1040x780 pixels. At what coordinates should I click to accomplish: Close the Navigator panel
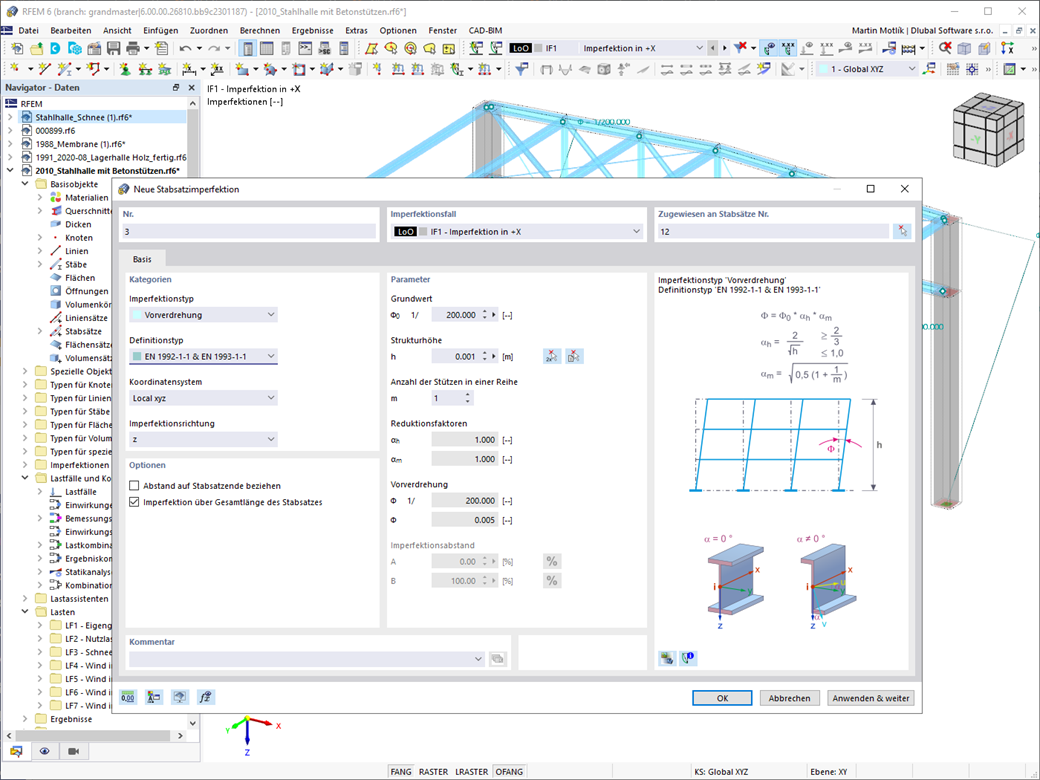(192, 88)
